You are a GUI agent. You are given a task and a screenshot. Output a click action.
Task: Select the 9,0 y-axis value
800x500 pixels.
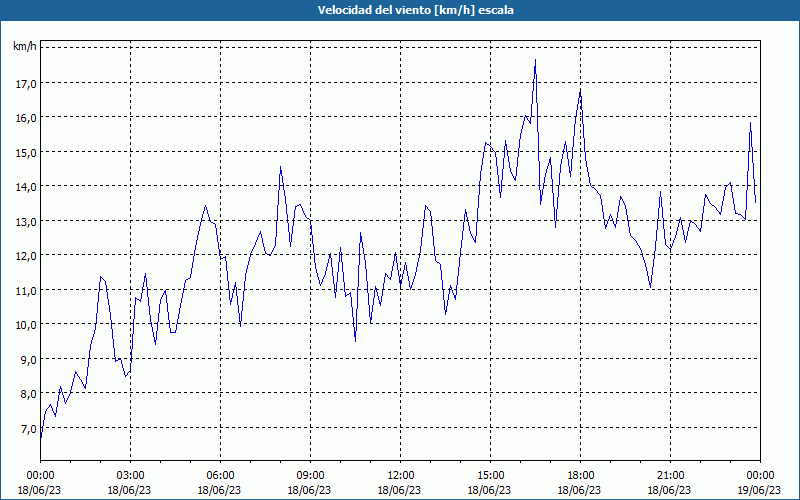tap(29, 360)
